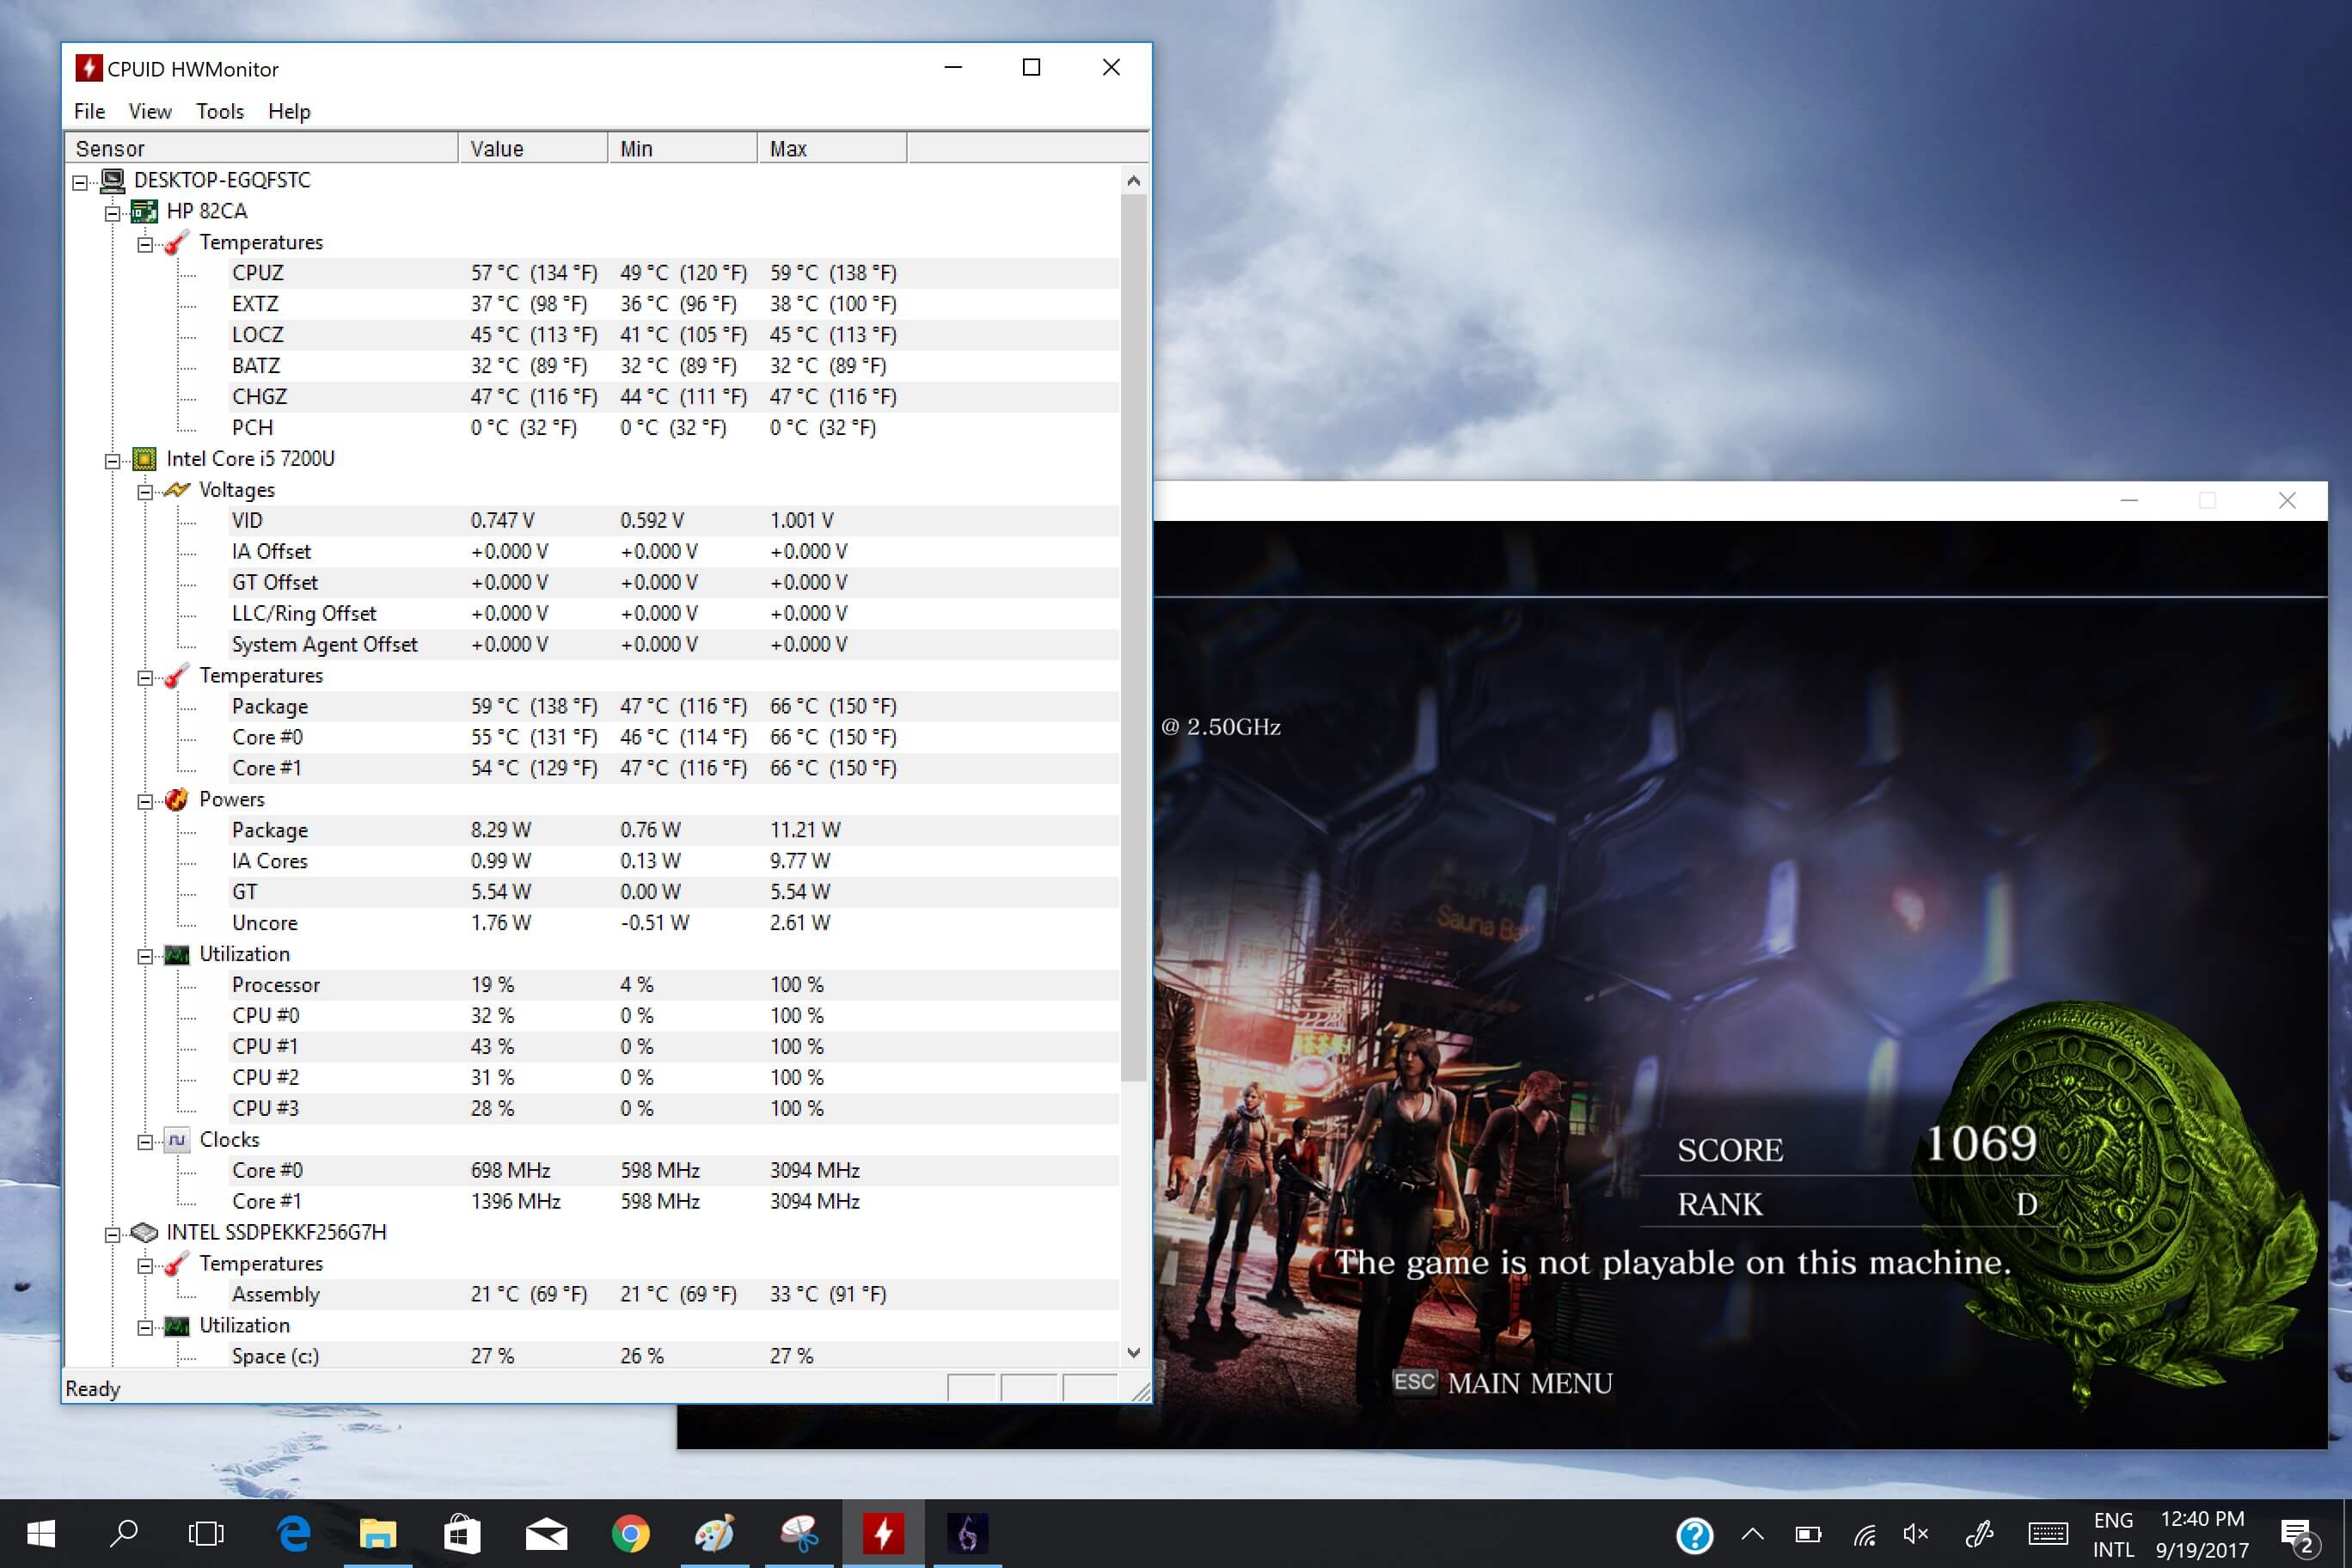Open the Windows Store taskbar icon
Image resolution: width=2352 pixels, height=1568 pixels.
click(x=462, y=1534)
